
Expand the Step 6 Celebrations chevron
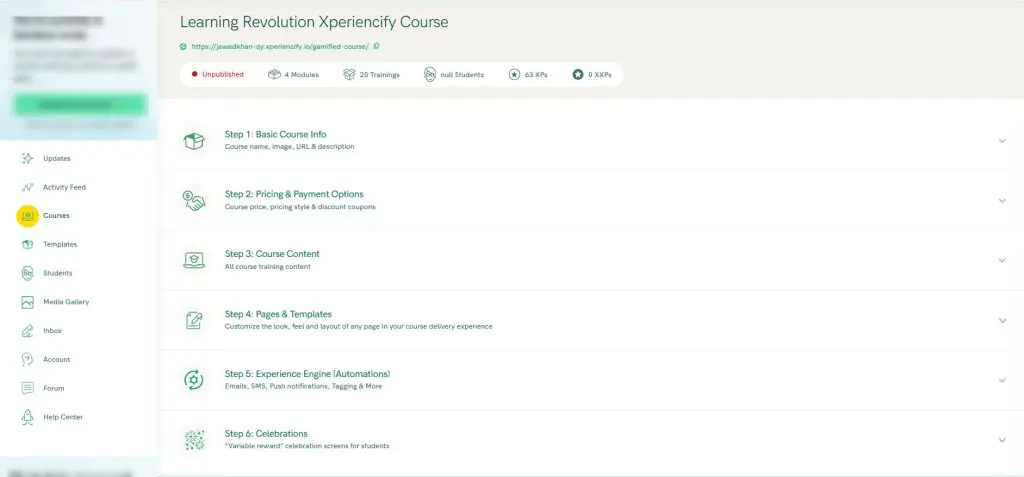point(1002,440)
